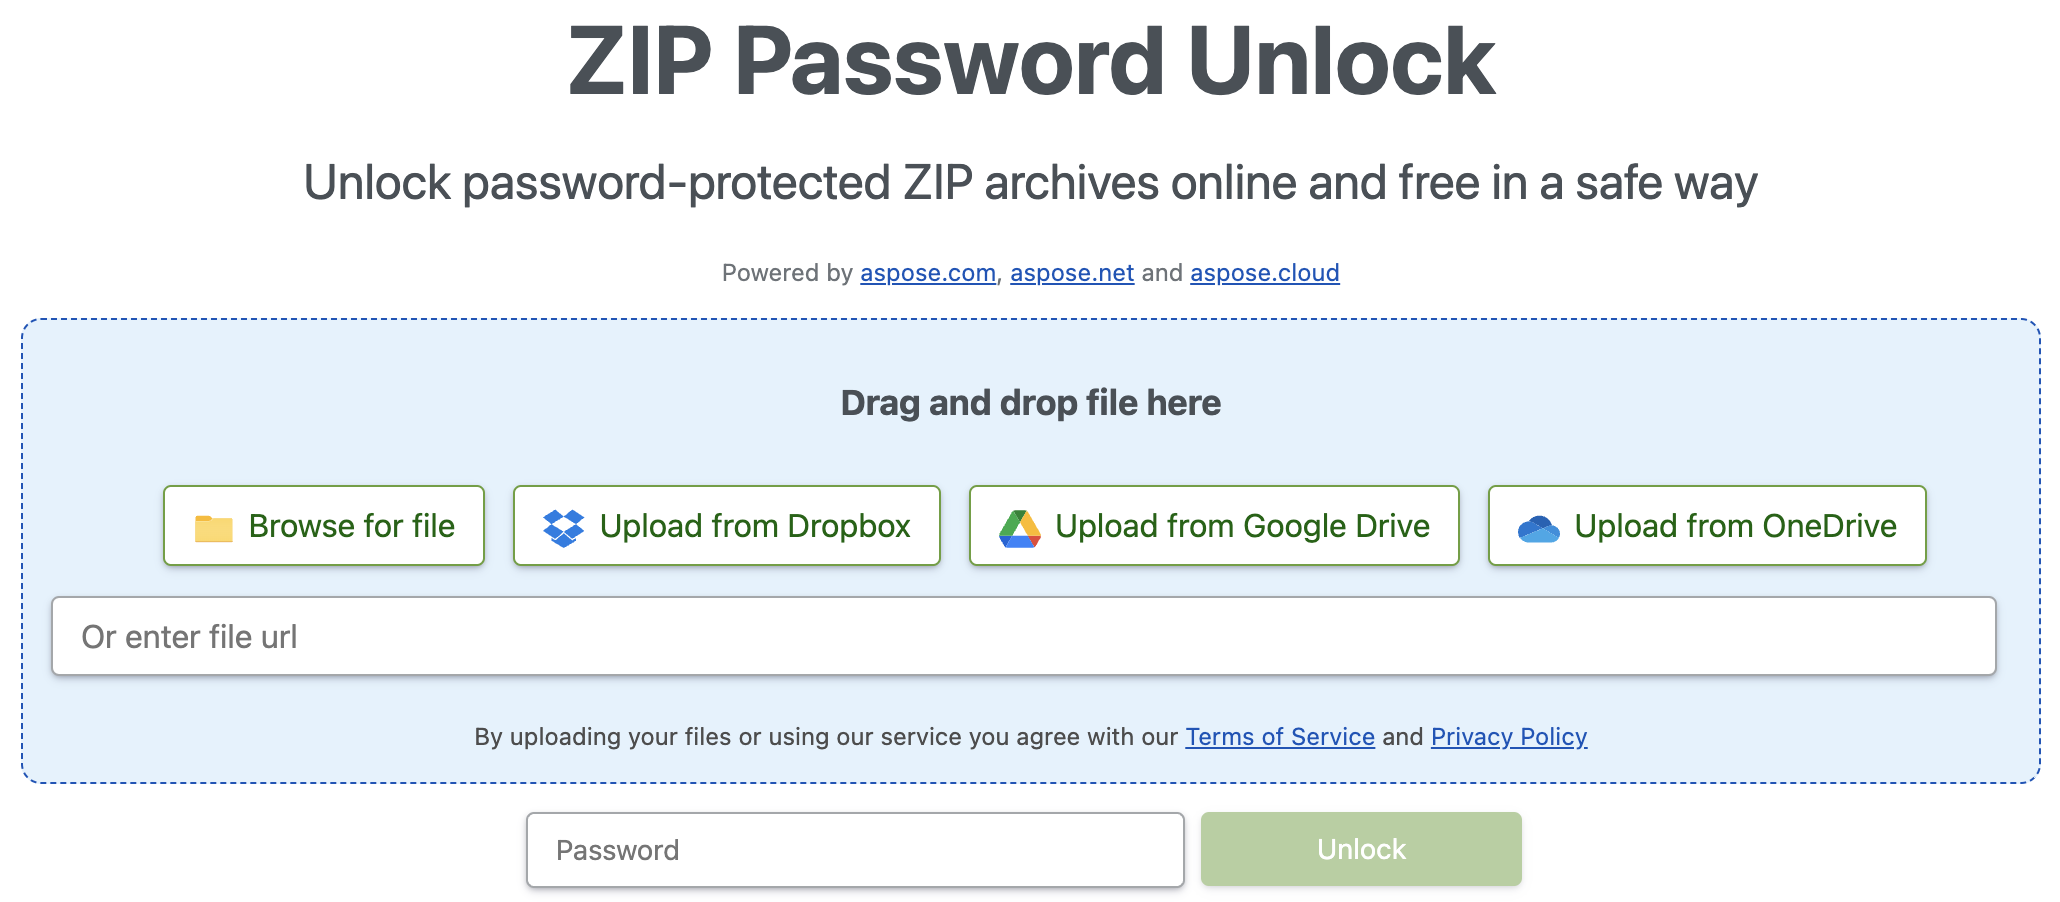Screen dimensions: 2060x902
Task: Pick "Upload from OneDrive" text
Action: click(x=1735, y=526)
